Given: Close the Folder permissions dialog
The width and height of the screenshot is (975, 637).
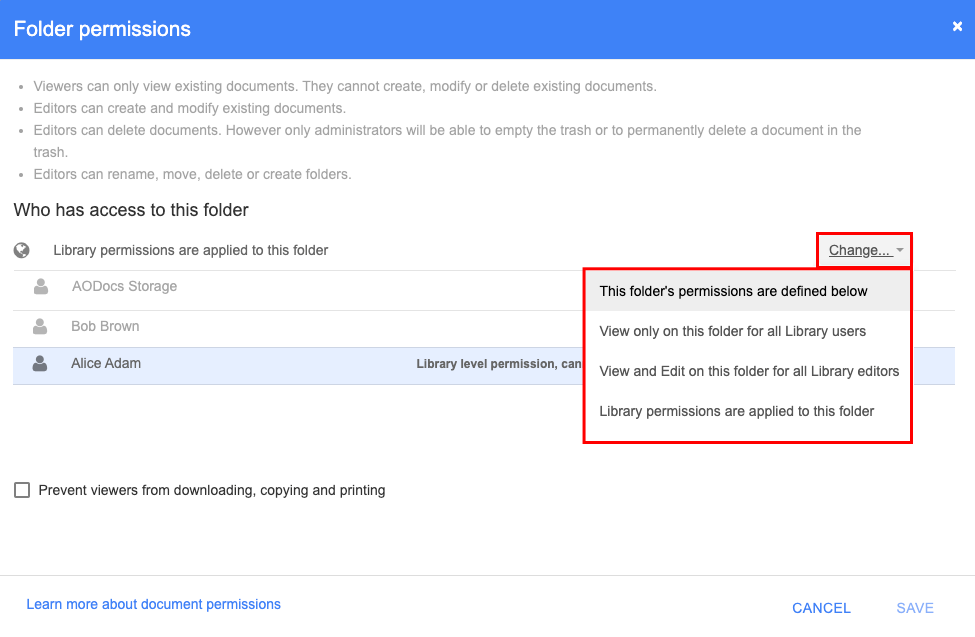Looking at the screenshot, I should tap(957, 26).
